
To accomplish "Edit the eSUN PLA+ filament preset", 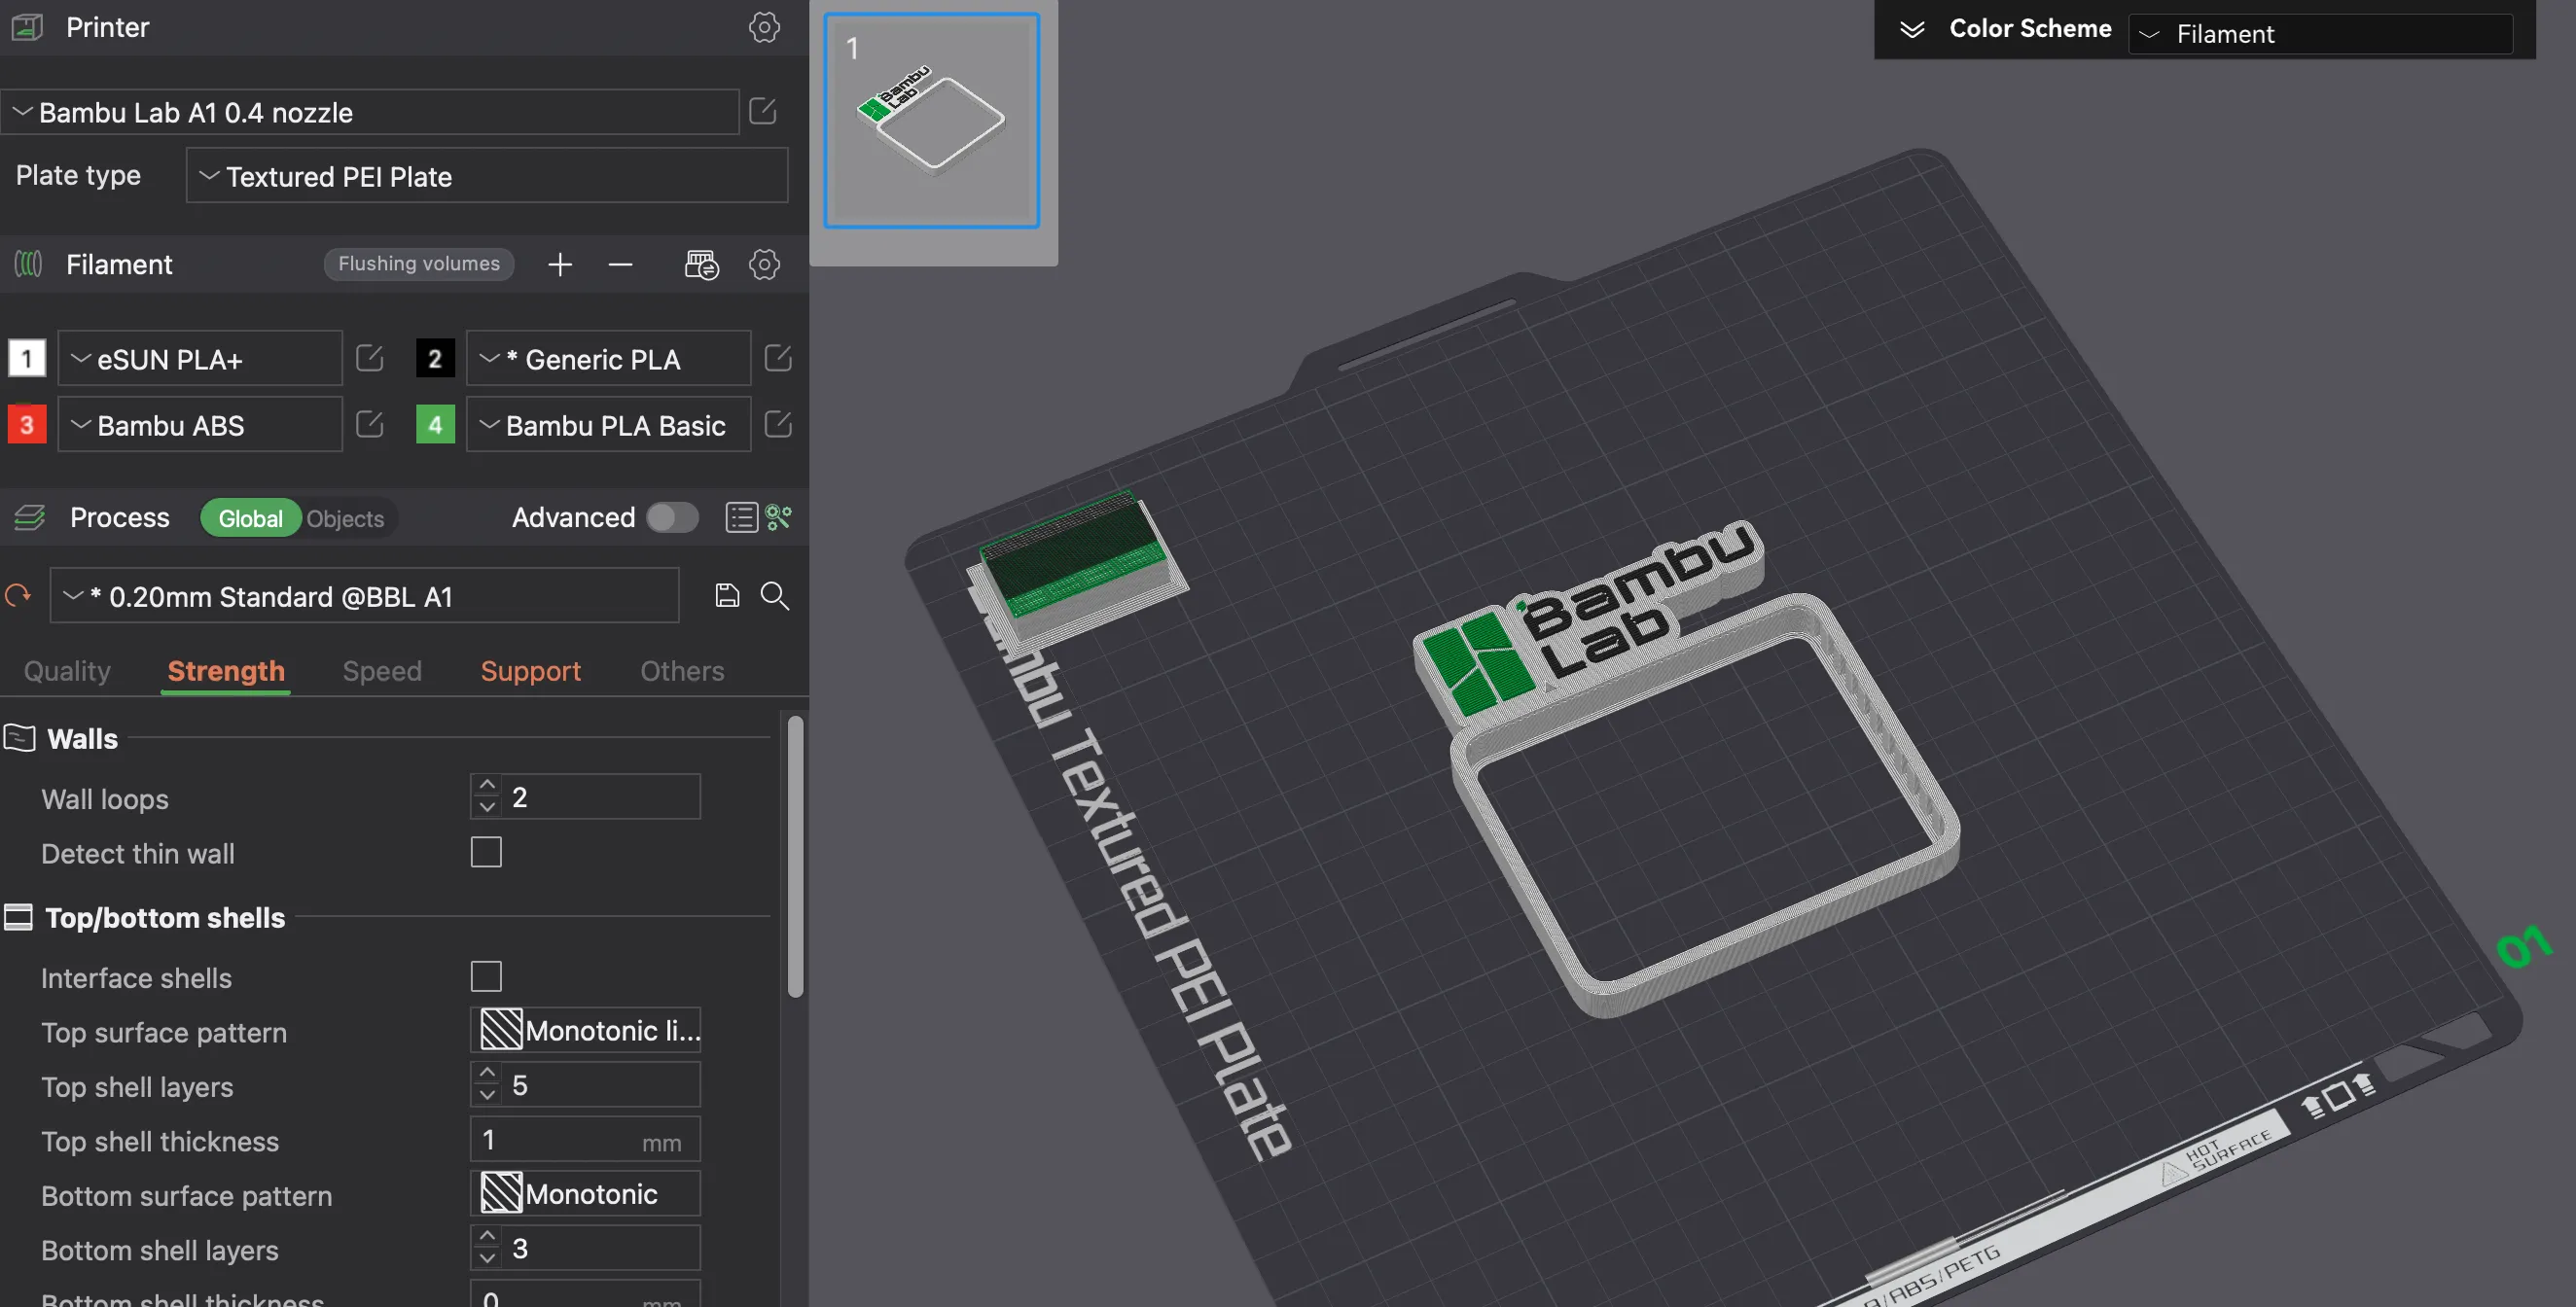I will (369, 358).
